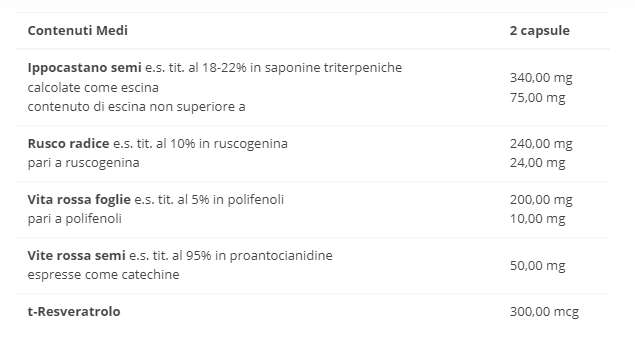Click the 75,00 mg escina value
Screen dimensions: 635x361
(537, 98)
